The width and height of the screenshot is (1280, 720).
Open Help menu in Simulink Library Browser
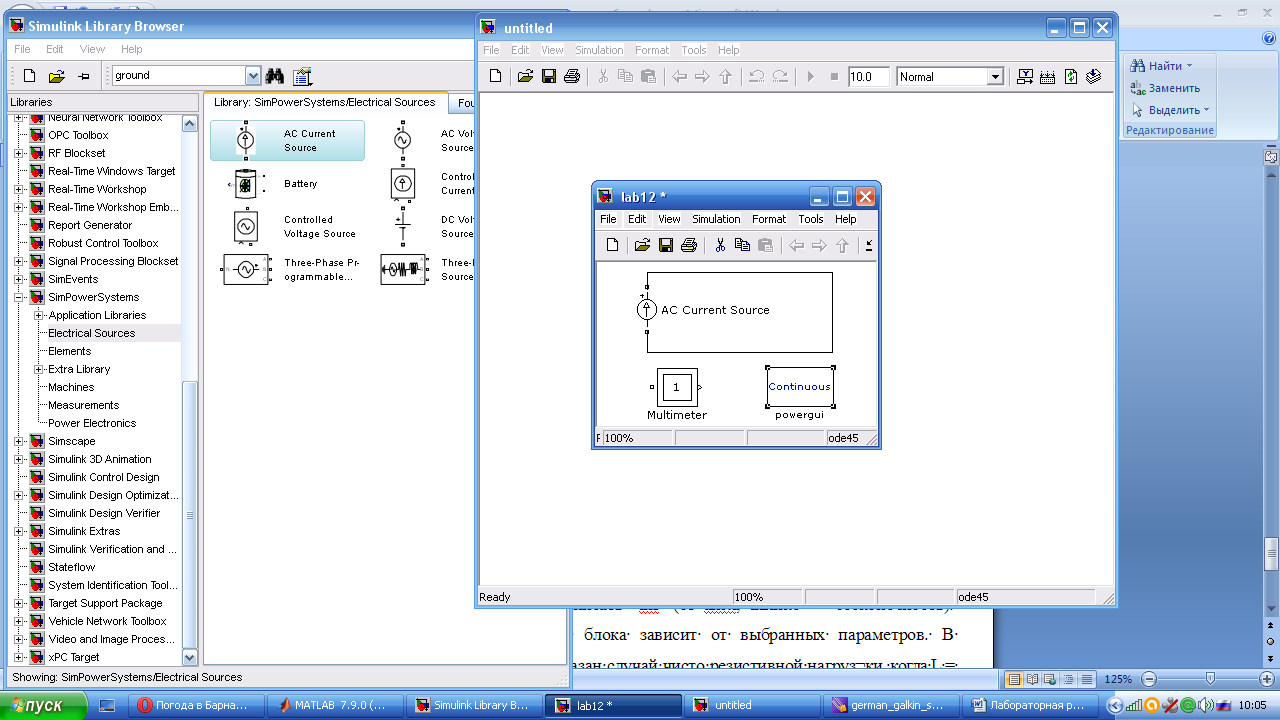point(132,49)
